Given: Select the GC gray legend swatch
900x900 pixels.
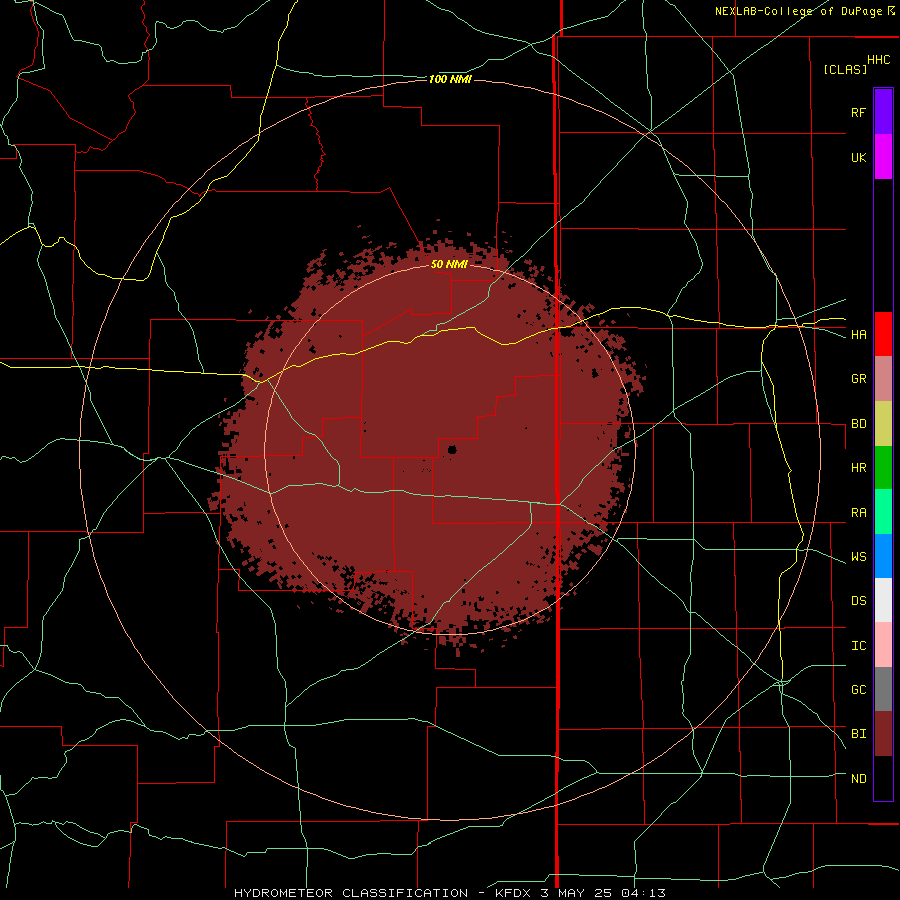Looking at the screenshot, I should (883, 689).
